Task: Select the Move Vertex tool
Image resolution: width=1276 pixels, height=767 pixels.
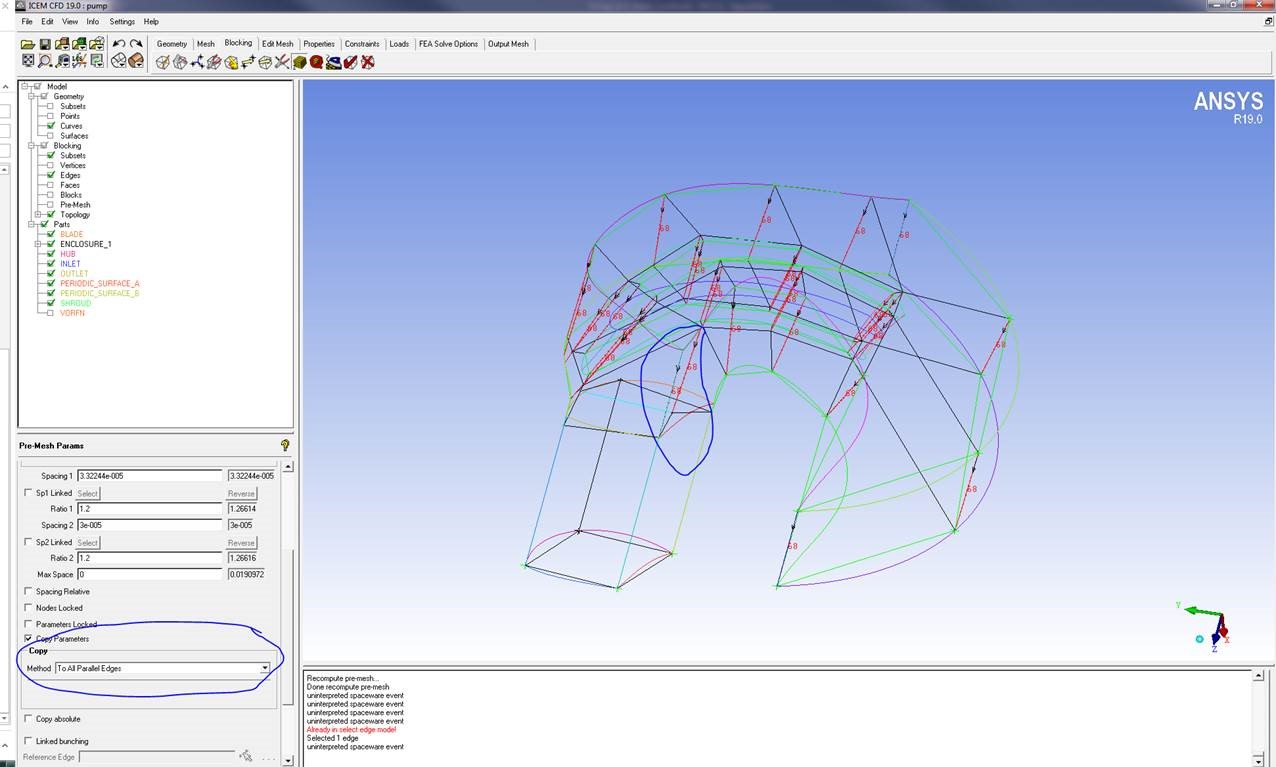Action: coord(248,62)
